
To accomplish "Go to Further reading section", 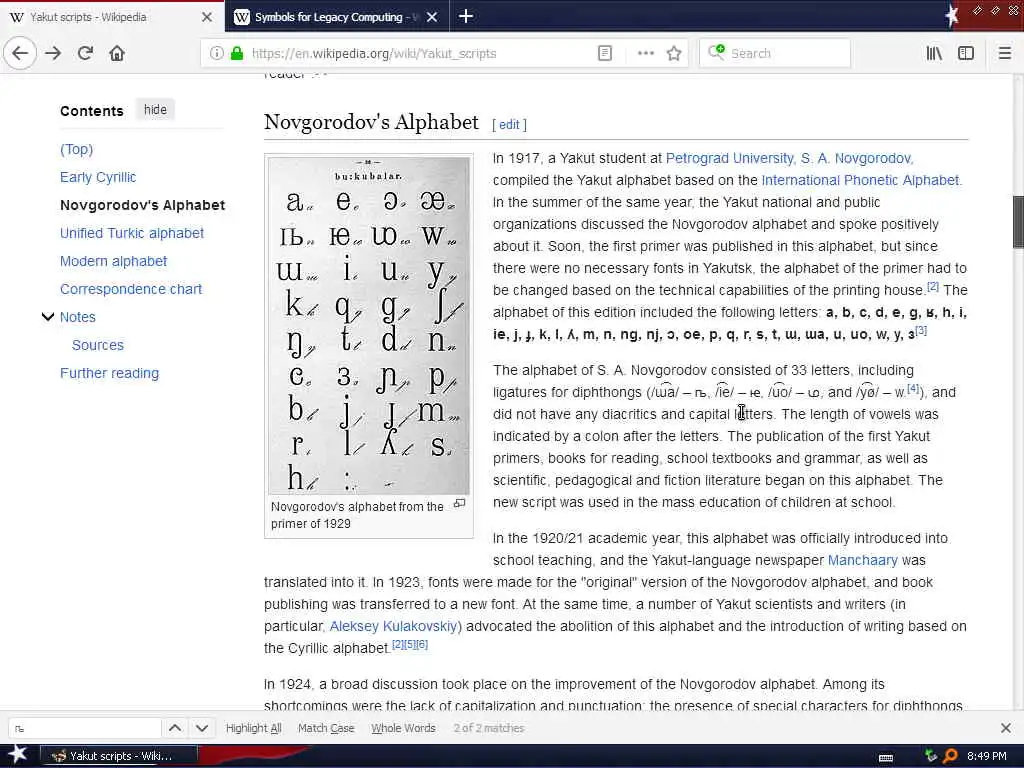I will point(109,373).
